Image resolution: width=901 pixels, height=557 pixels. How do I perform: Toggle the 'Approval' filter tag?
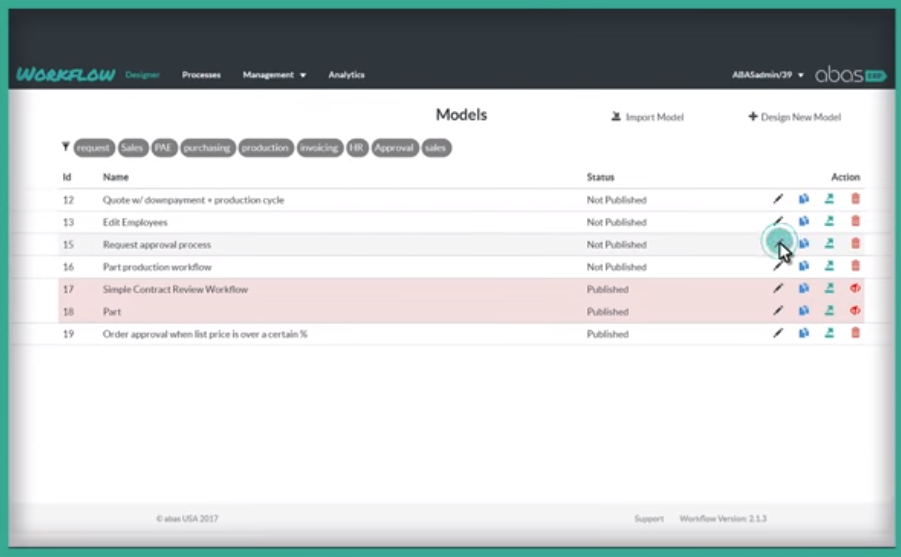coord(395,148)
